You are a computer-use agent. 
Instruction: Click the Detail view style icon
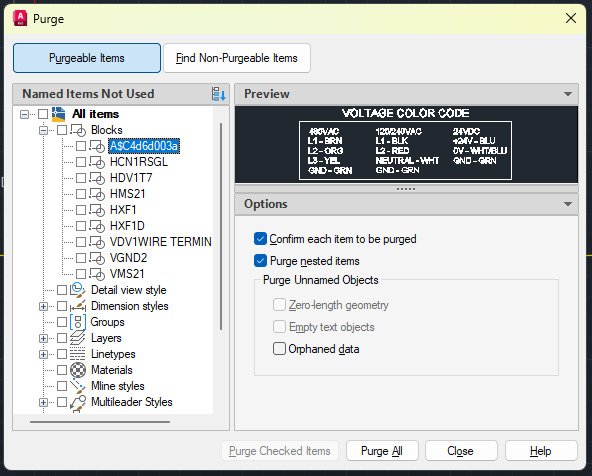tap(78, 290)
